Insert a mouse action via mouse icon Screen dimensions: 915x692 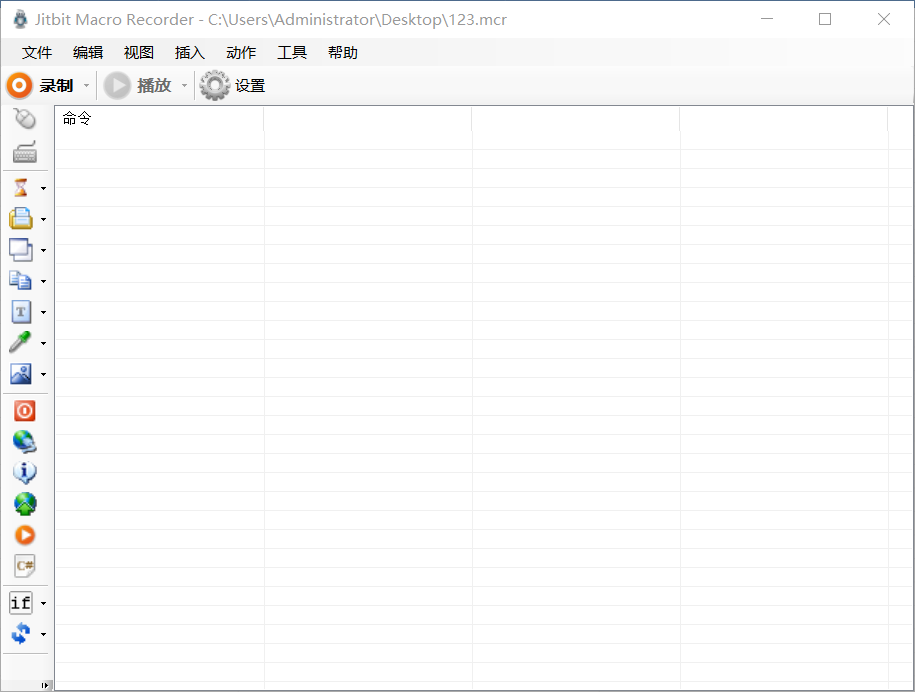click(25, 119)
